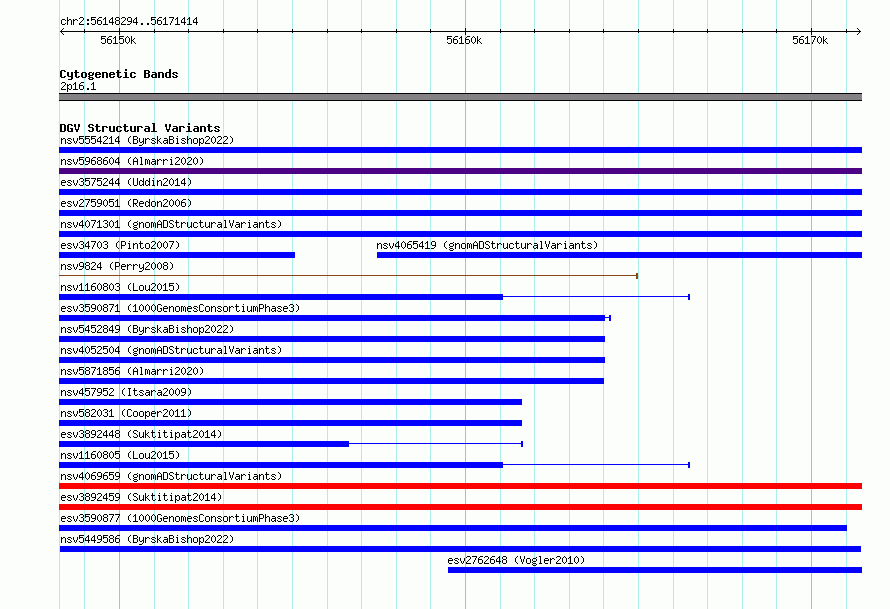The width and height of the screenshot is (890, 609).
Task: Click the 56160k ruler tick label
Action: 464,40
